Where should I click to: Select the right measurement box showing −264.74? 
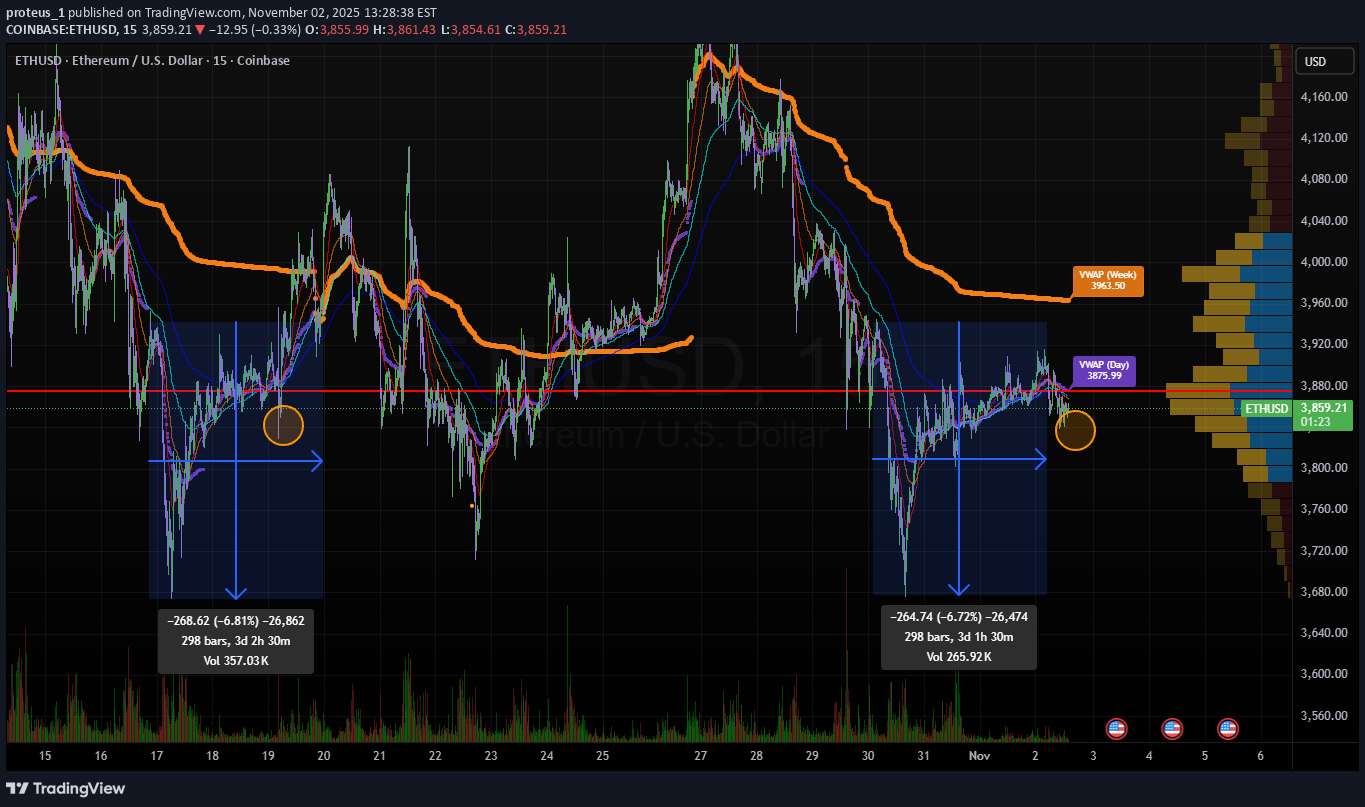pyautogui.click(x=958, y=637)
